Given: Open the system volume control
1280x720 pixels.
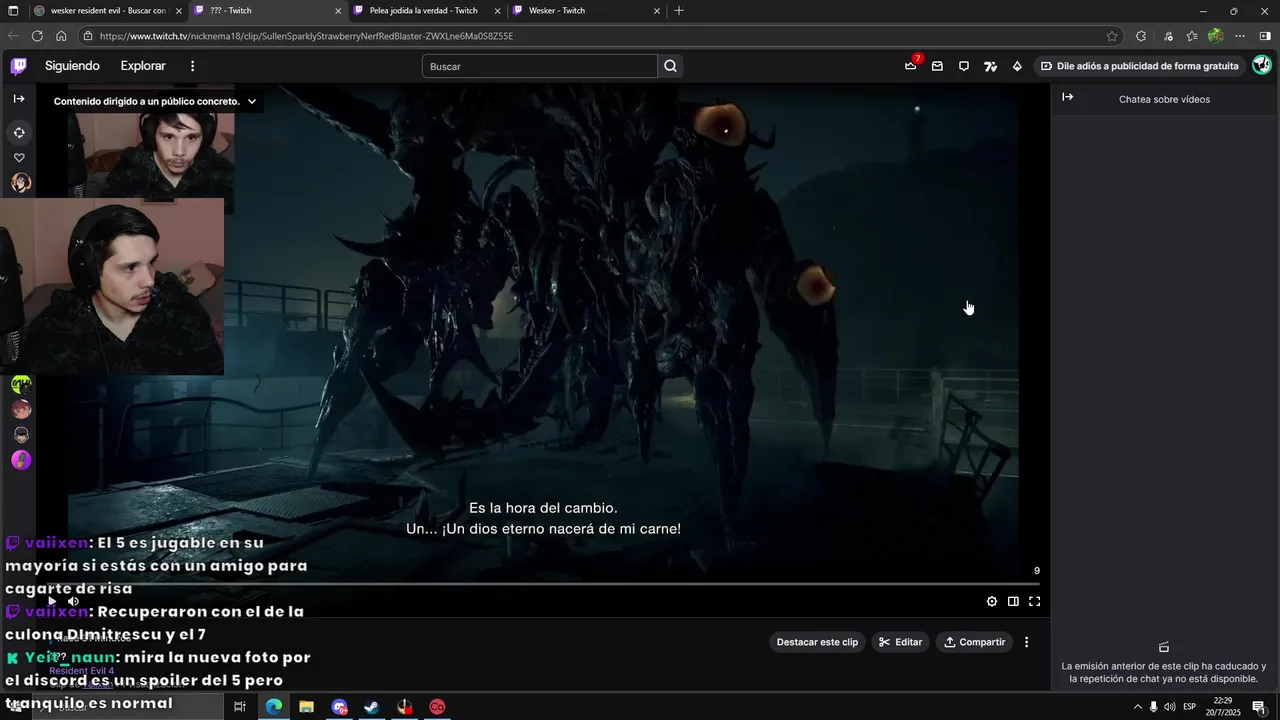Looking at the screenshot, I should [1170, 707].
